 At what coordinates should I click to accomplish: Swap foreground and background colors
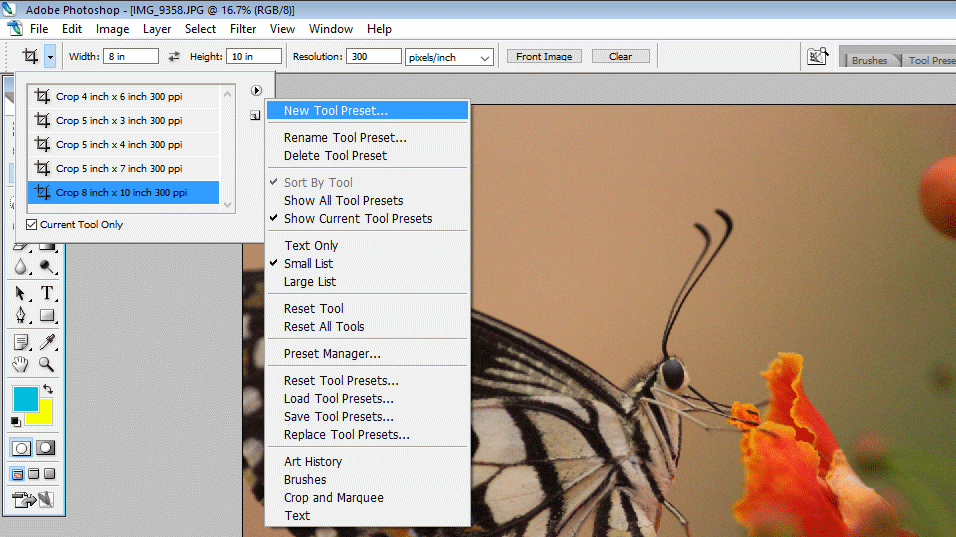point(48,389)
